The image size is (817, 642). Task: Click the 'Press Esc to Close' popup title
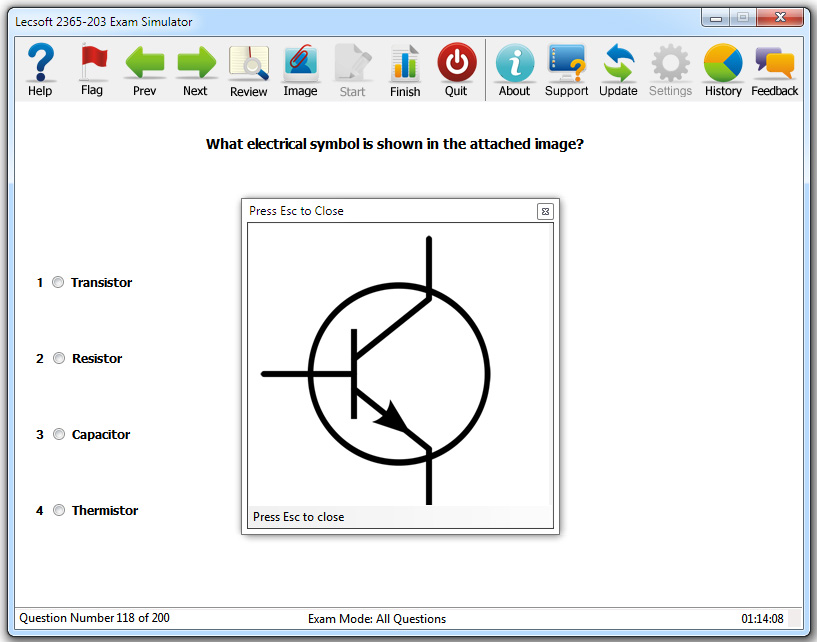pyautogui.click(x=296, y=211)
